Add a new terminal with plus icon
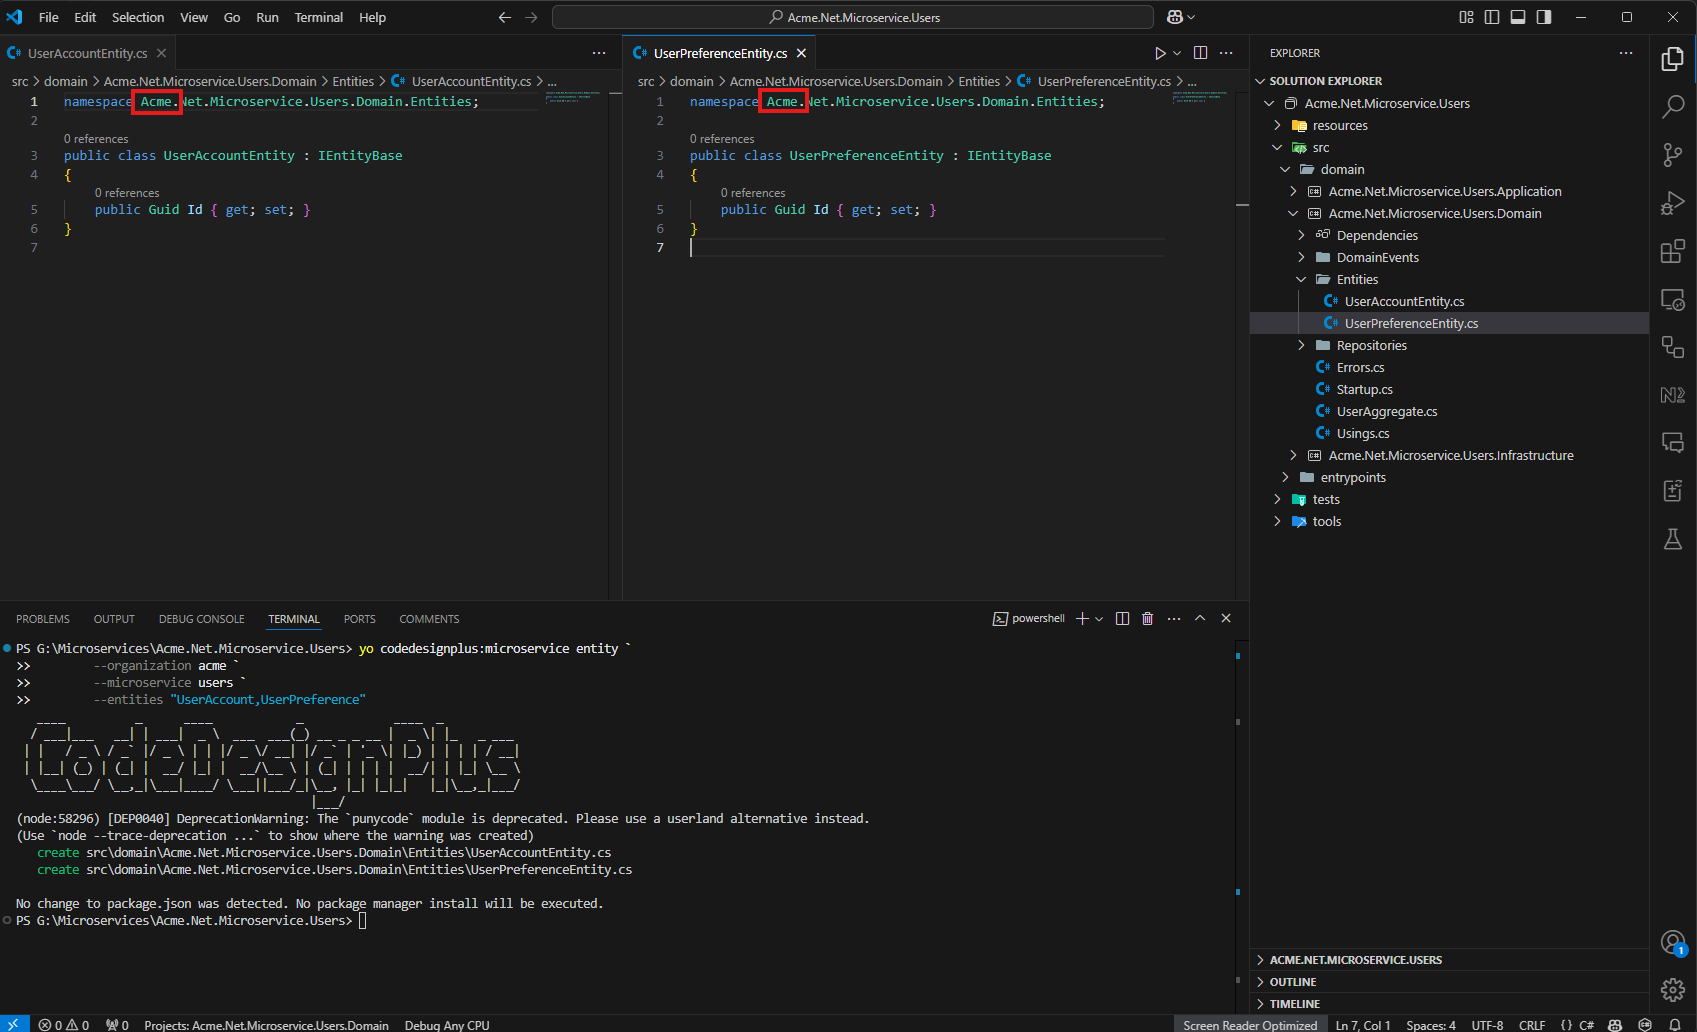The width and height of the screenshot is (1697, 1032). coord(1082,619)
